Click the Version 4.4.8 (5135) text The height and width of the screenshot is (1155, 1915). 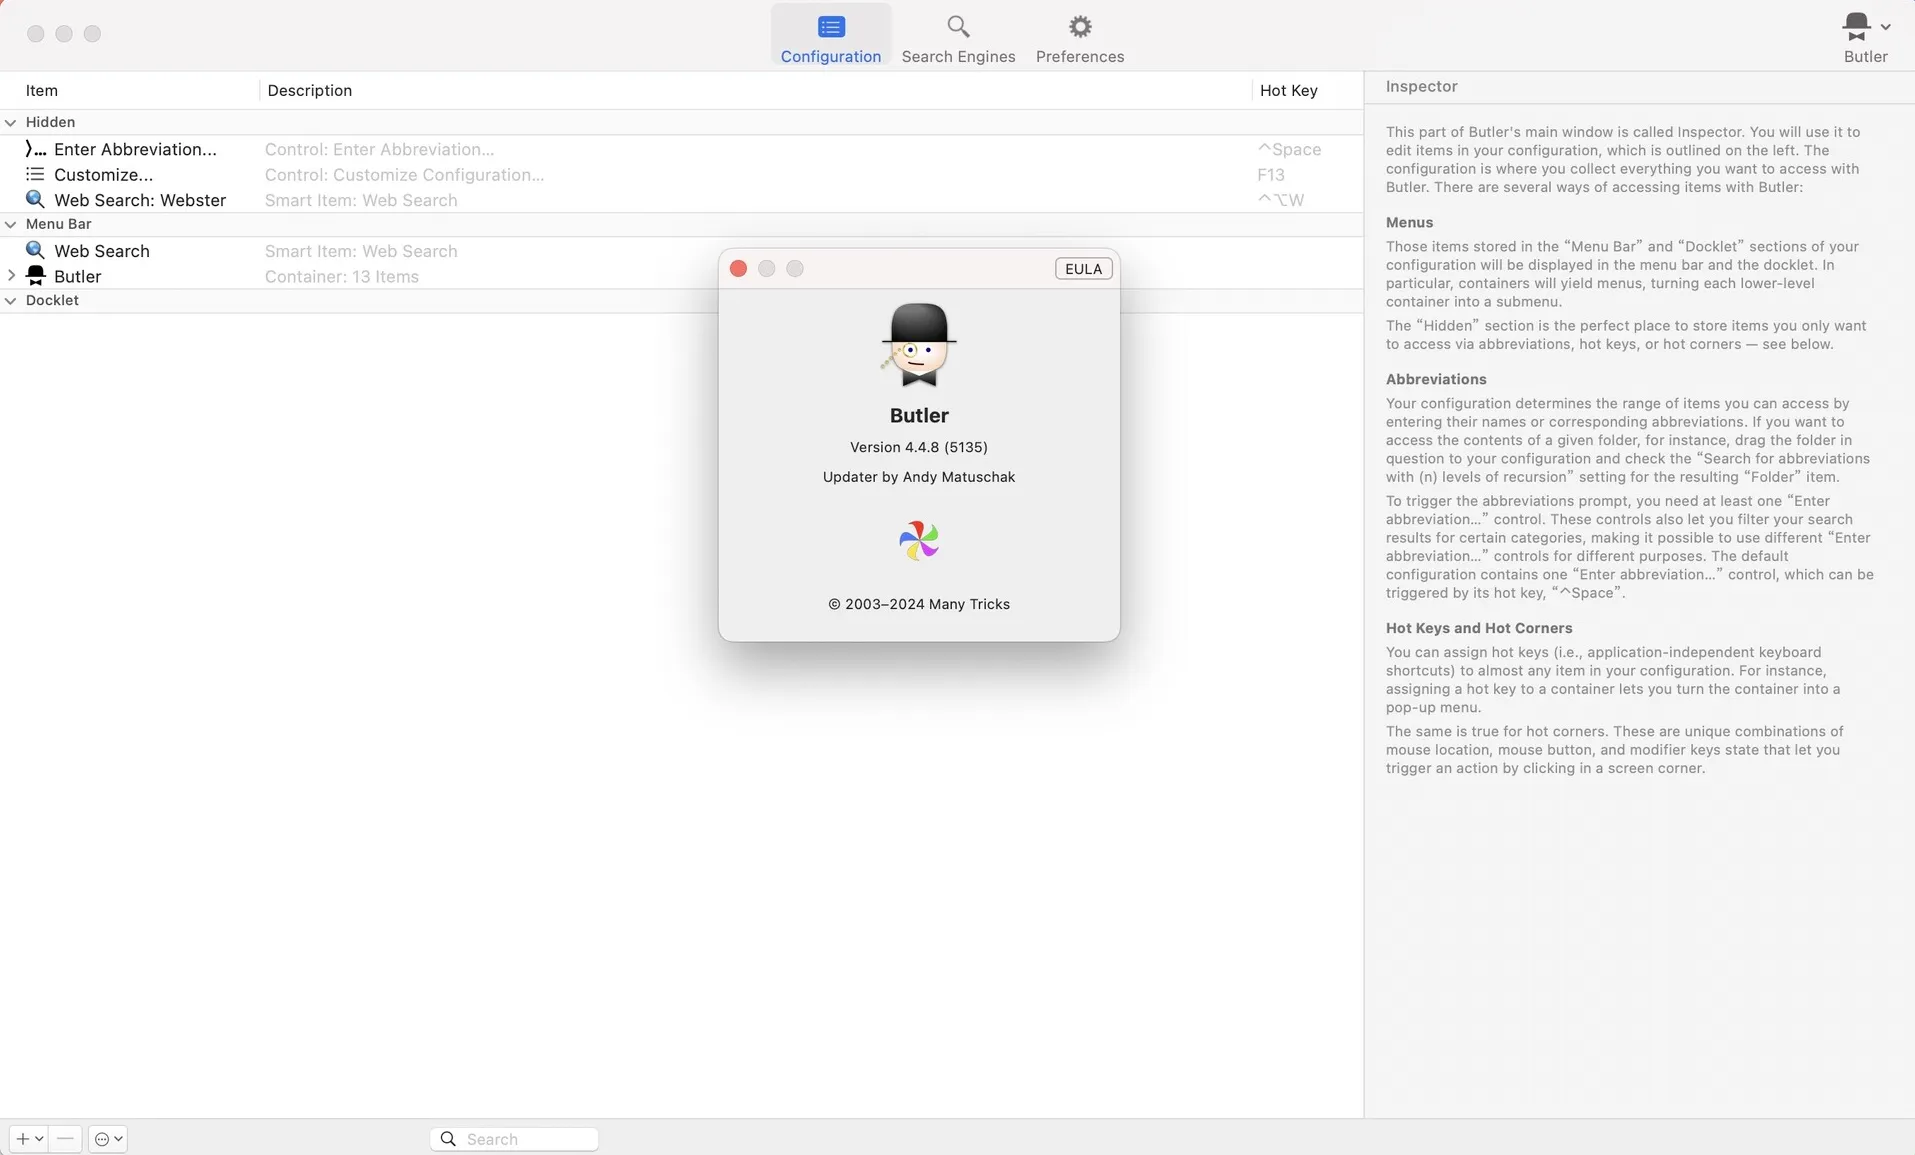tap(918, 447)
